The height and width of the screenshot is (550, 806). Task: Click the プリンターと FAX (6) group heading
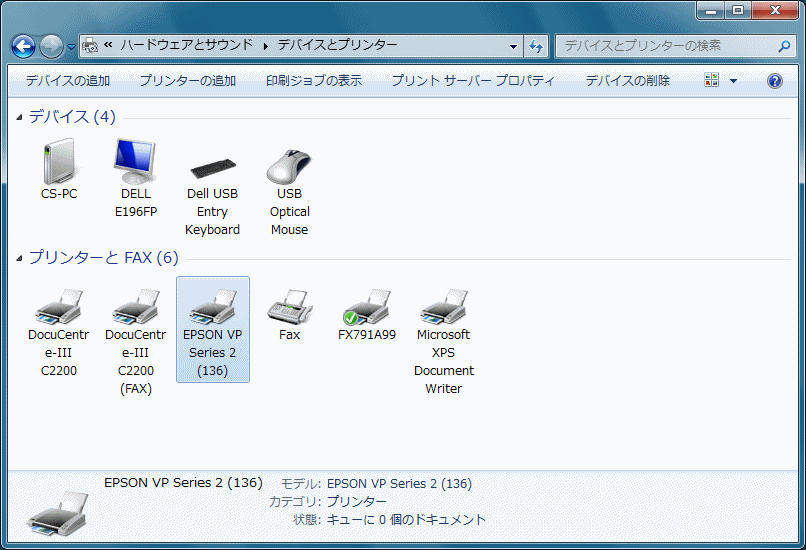click(103, 257)
